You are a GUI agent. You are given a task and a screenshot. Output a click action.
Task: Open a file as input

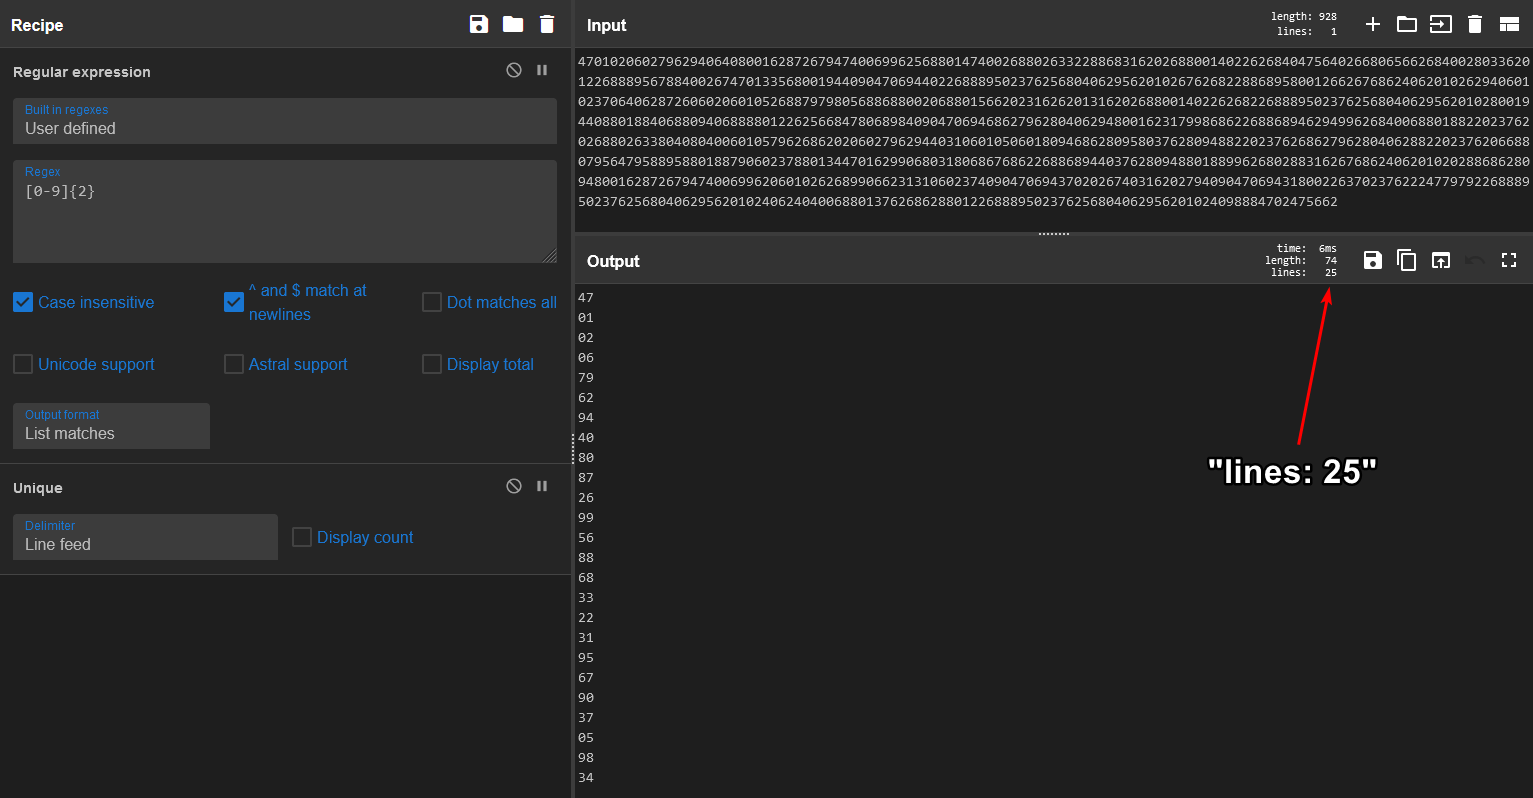pyautogui.click(x=1407, y=24)
